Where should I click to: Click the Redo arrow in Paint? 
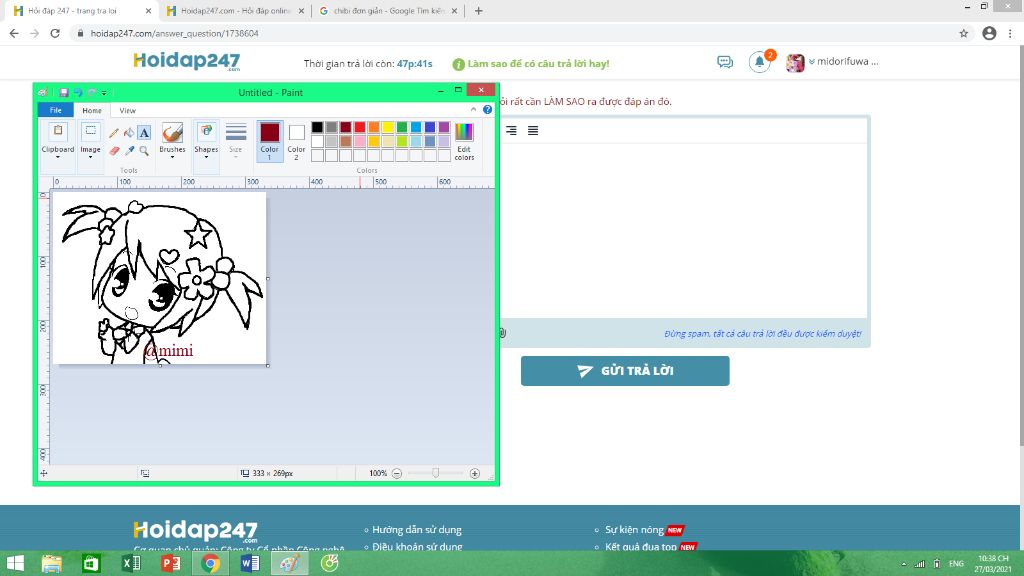click(91, 92)
